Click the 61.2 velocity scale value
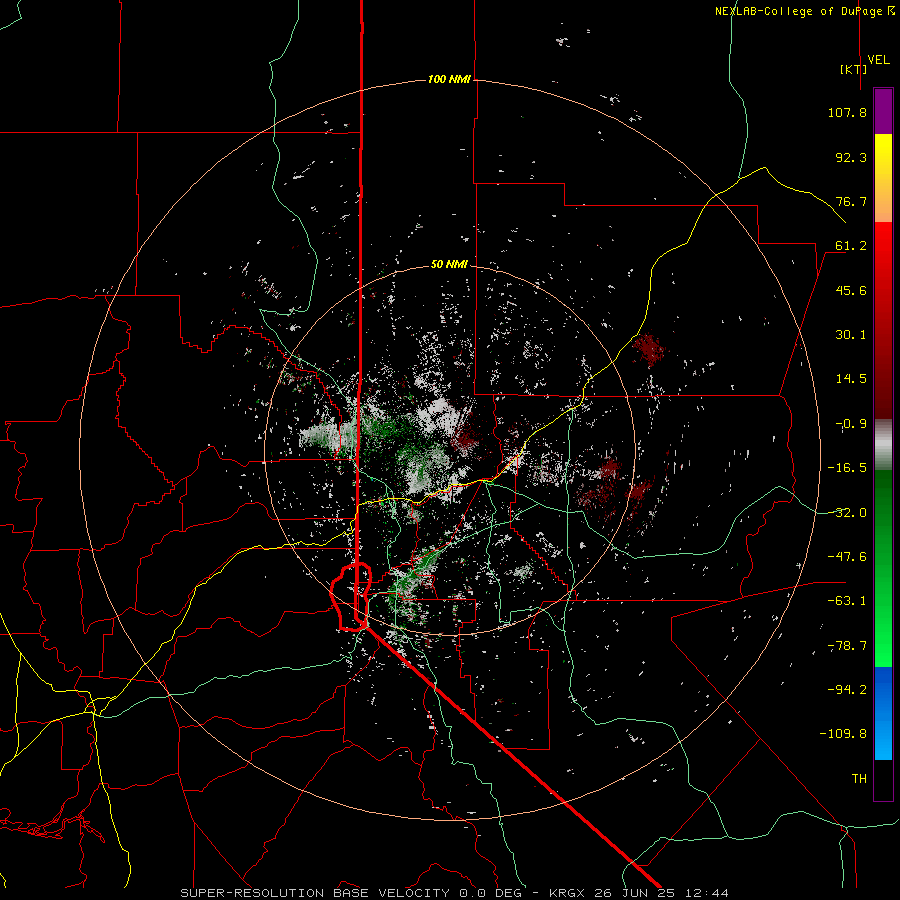900x900 pixels. click(x=851, y=246)
